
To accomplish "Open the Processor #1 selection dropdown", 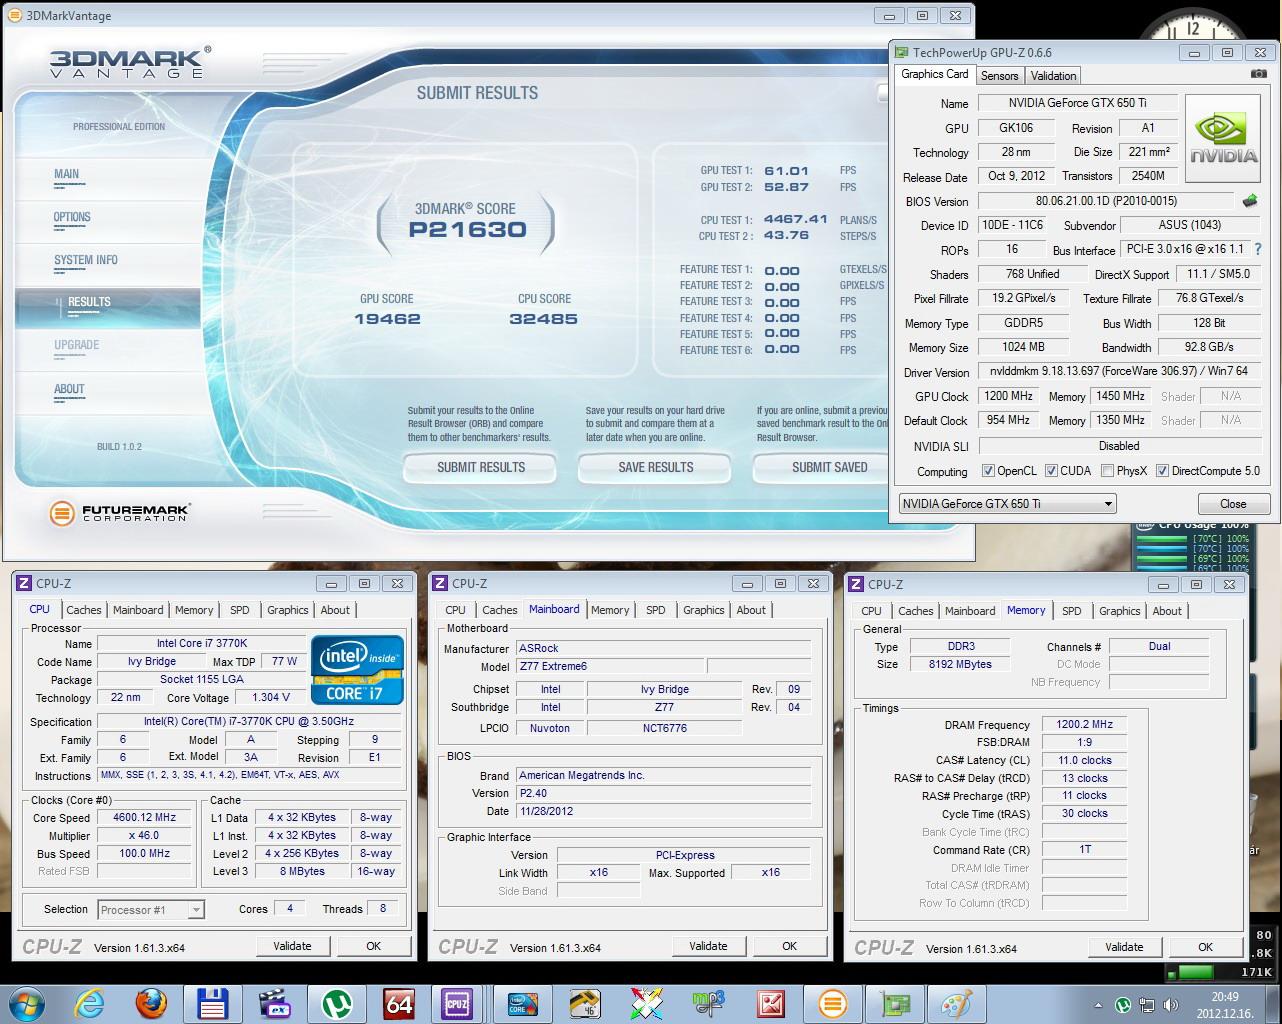I will click(151, 909).
